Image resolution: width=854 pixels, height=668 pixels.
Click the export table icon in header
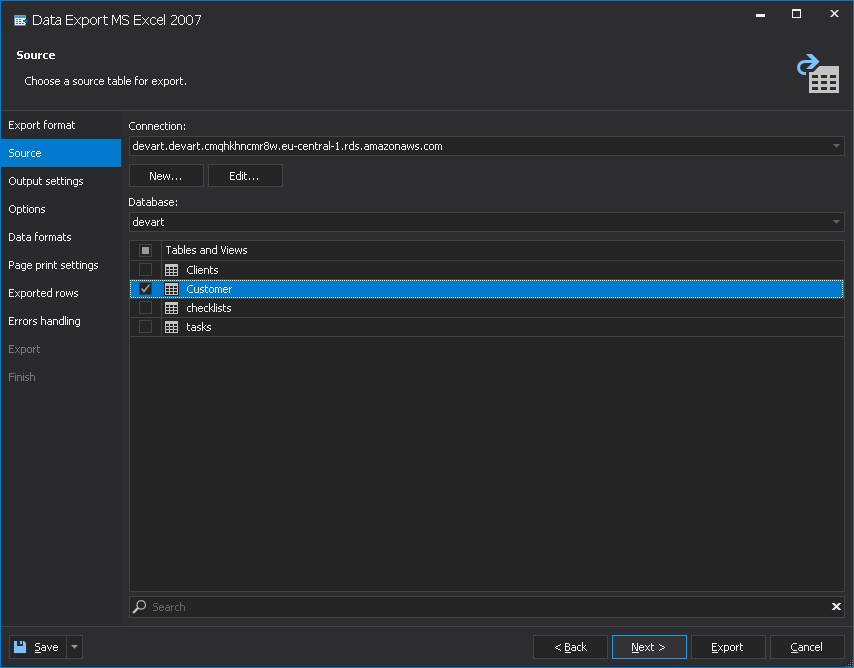pyautogui.click(x=818, y=74)
